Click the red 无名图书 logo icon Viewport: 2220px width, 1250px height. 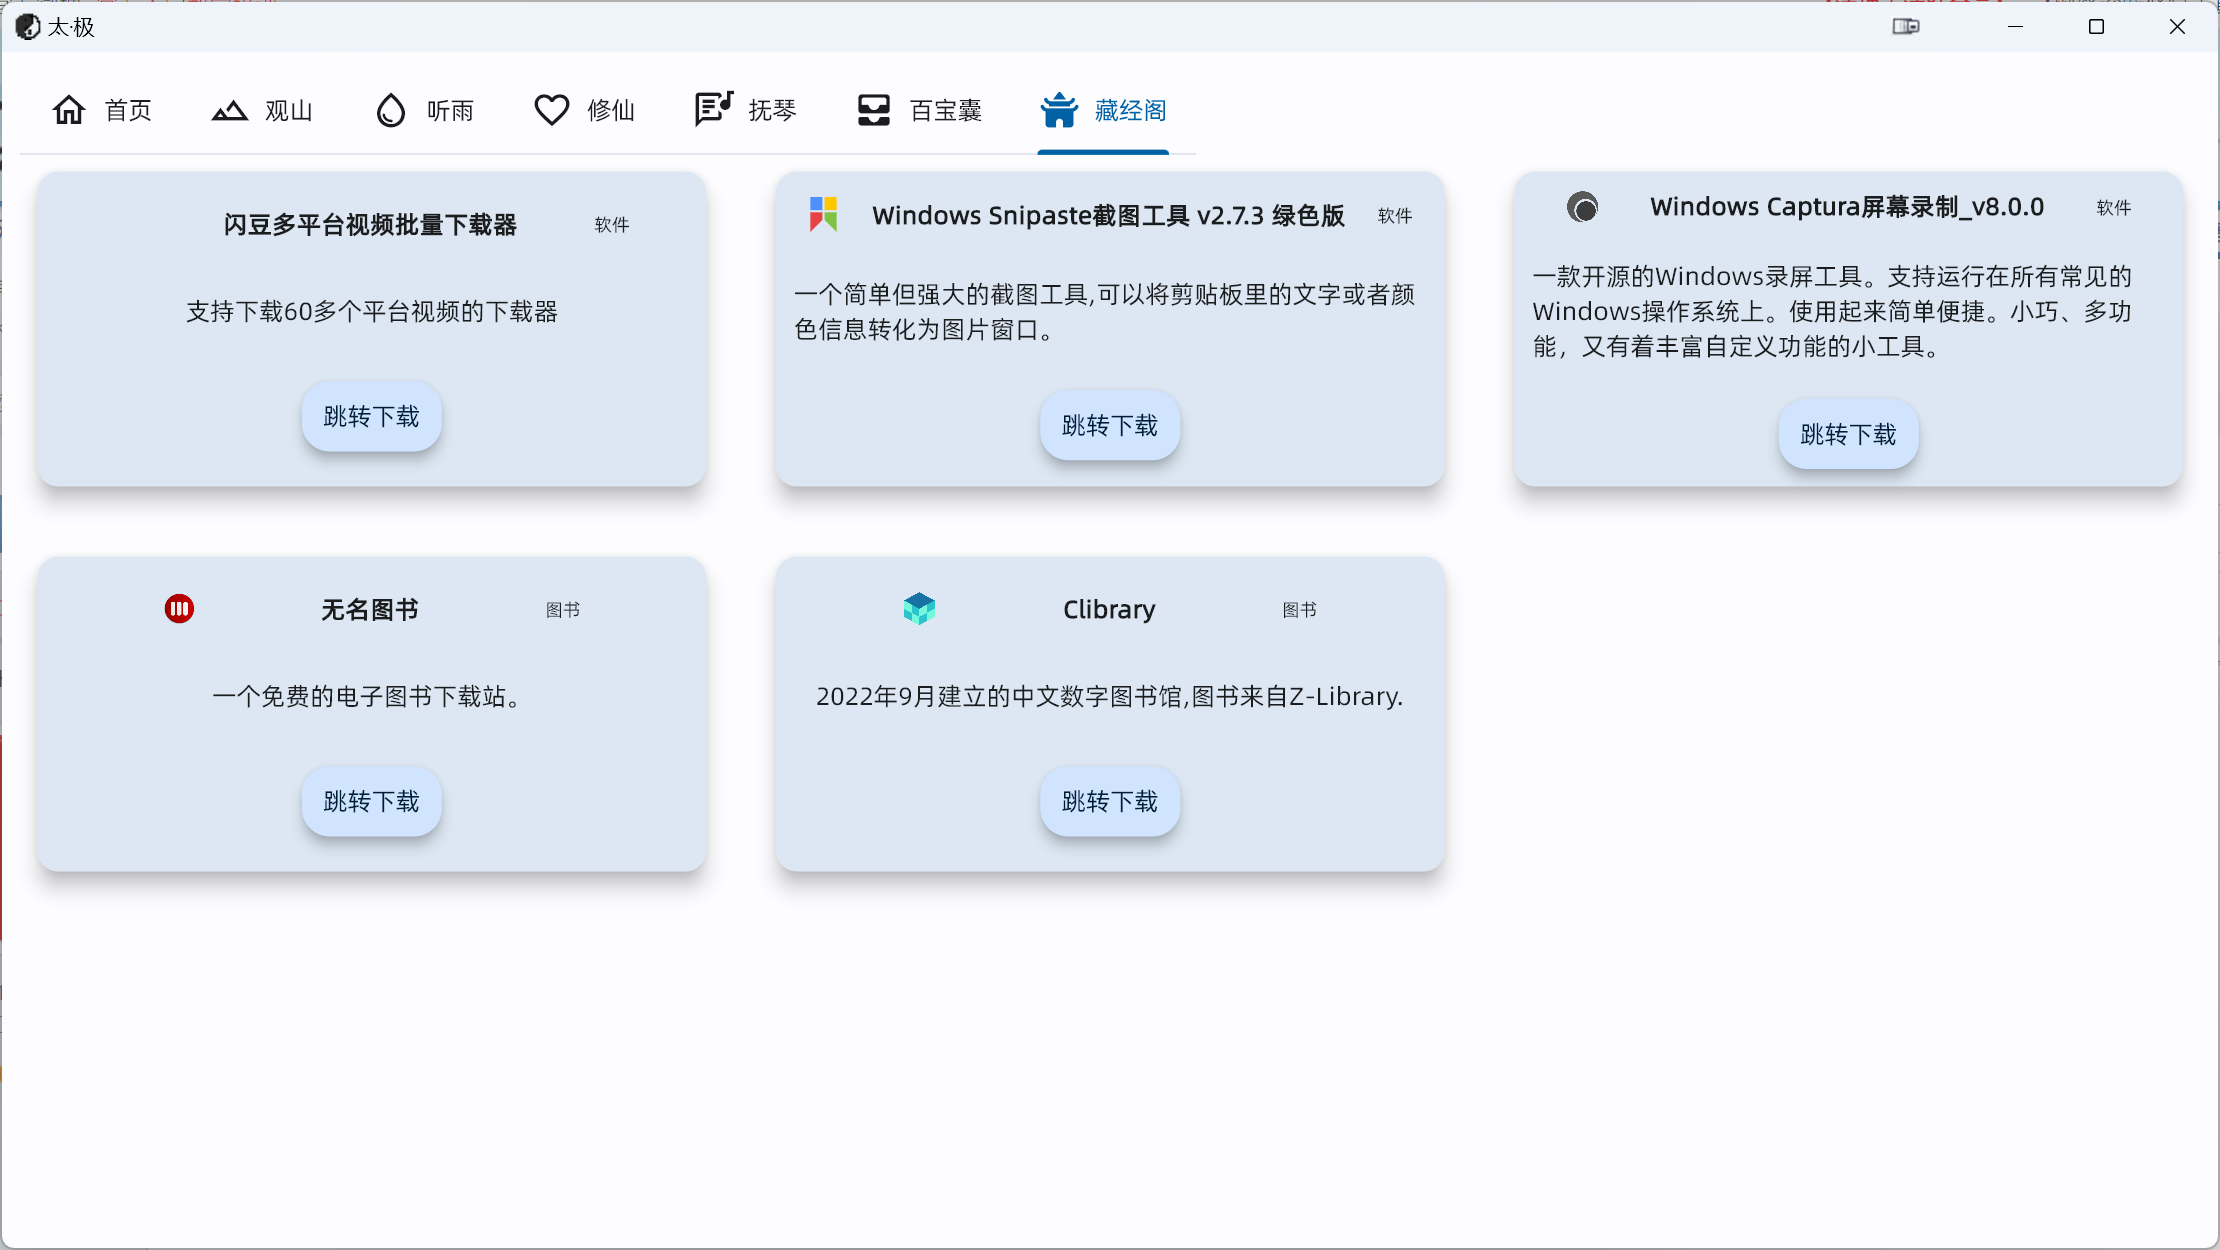[x=179, y=608]
